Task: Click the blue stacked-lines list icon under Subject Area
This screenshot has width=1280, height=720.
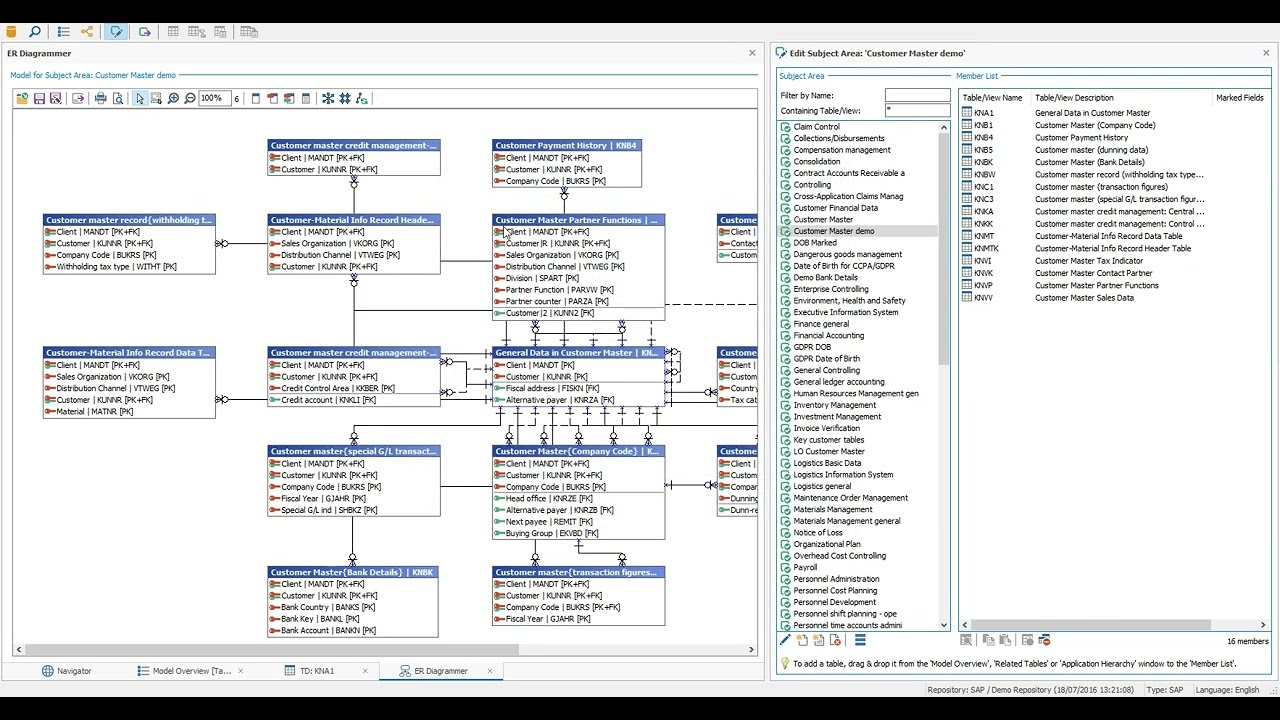Action: coord(860,640)
